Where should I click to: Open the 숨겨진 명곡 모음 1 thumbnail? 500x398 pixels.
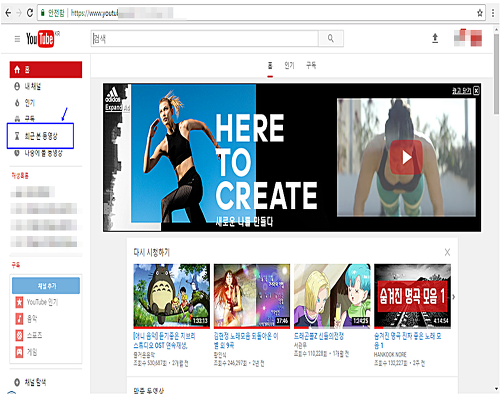[412, 296]
